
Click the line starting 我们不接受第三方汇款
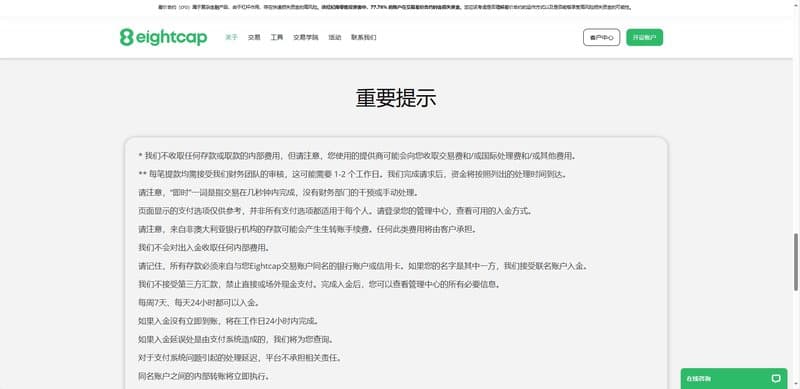pos(319,284)
